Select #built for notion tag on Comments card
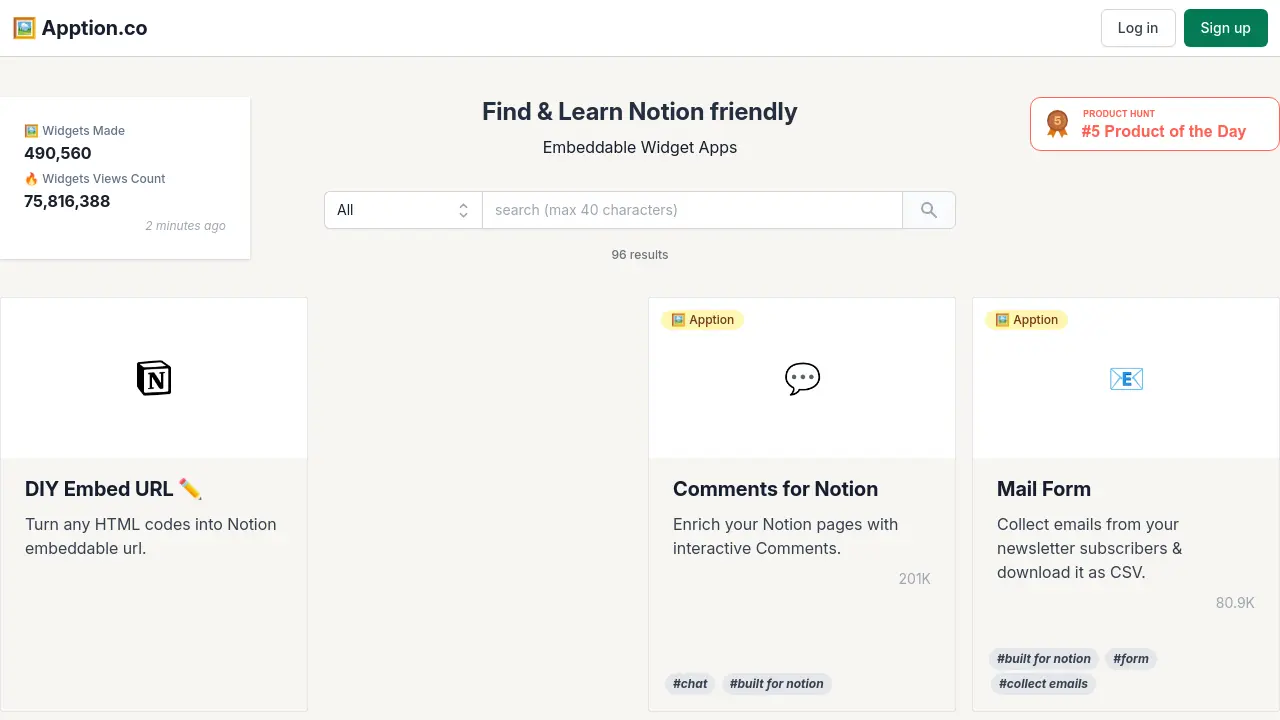 point(777,684)
